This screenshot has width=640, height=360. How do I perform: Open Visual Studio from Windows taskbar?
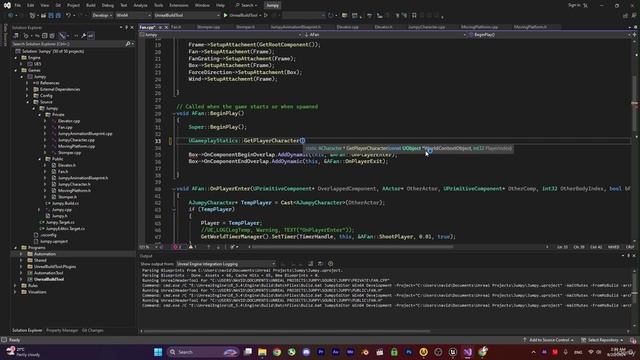pyautogui.click(x=468, y=352)
